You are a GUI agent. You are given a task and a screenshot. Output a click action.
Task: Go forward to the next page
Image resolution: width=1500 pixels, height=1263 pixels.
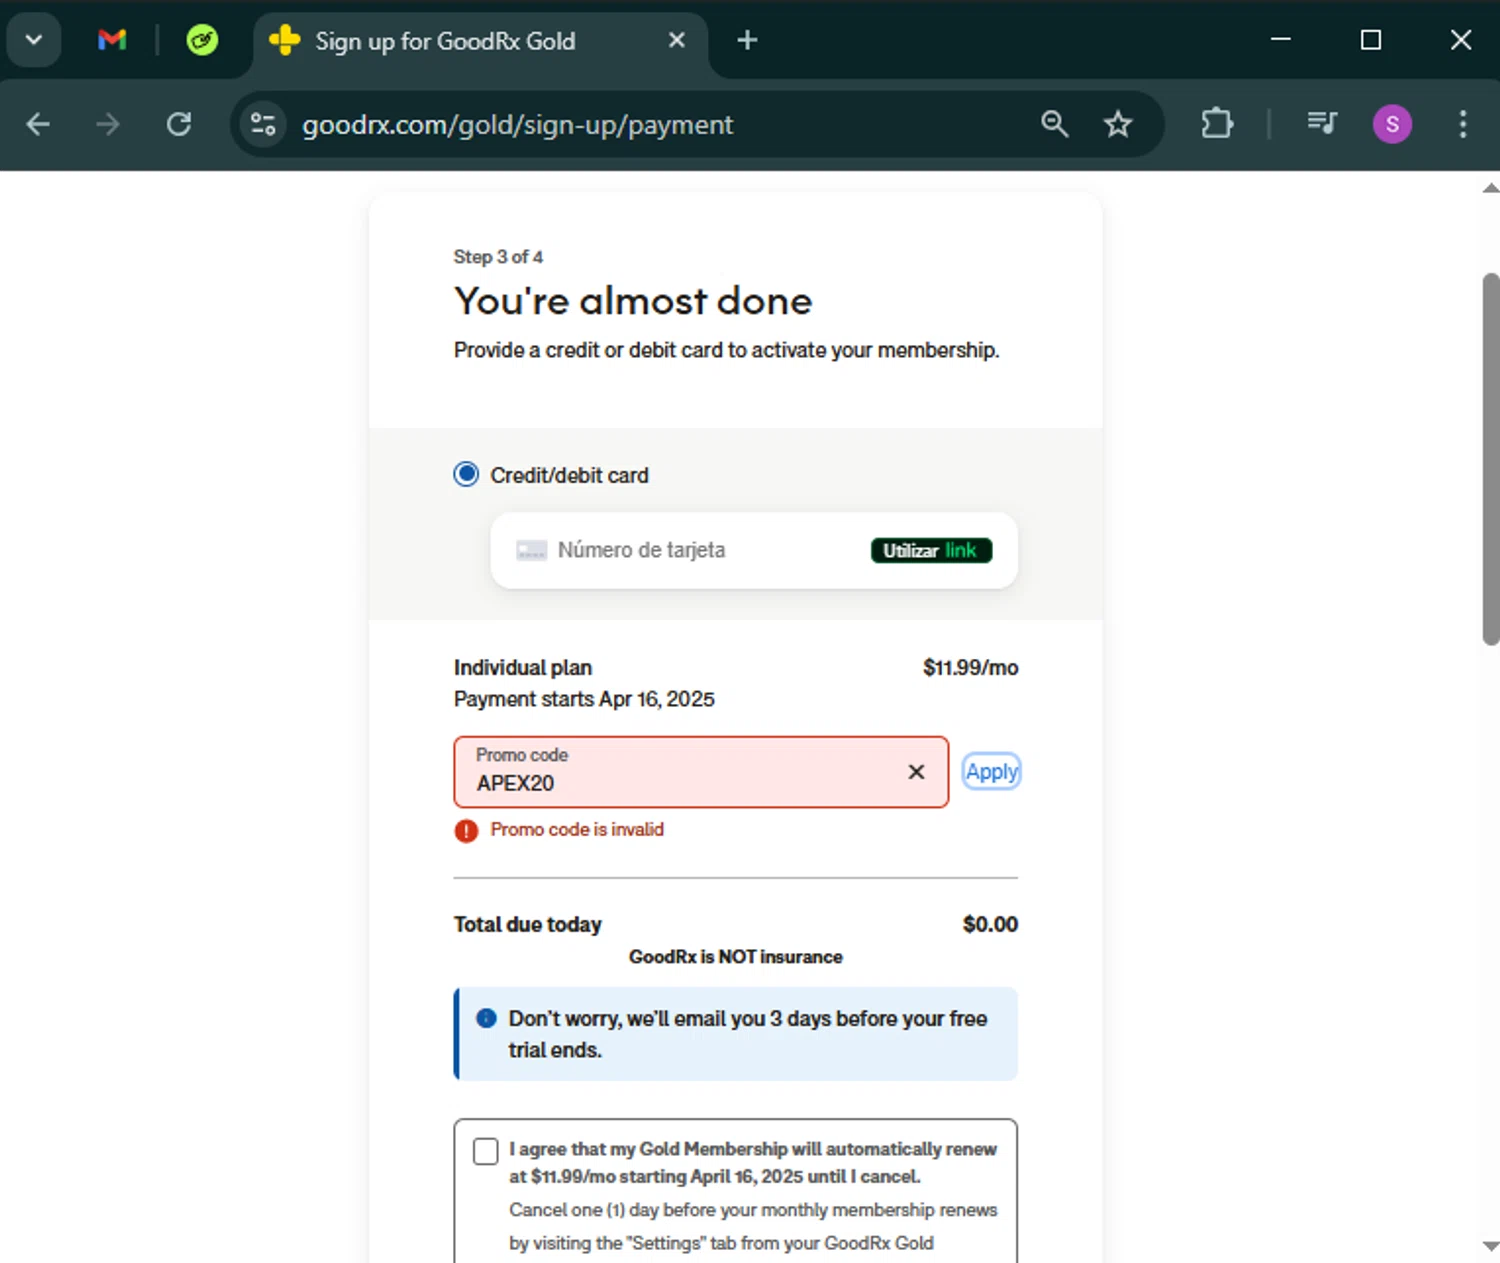(x=108, y=124)
